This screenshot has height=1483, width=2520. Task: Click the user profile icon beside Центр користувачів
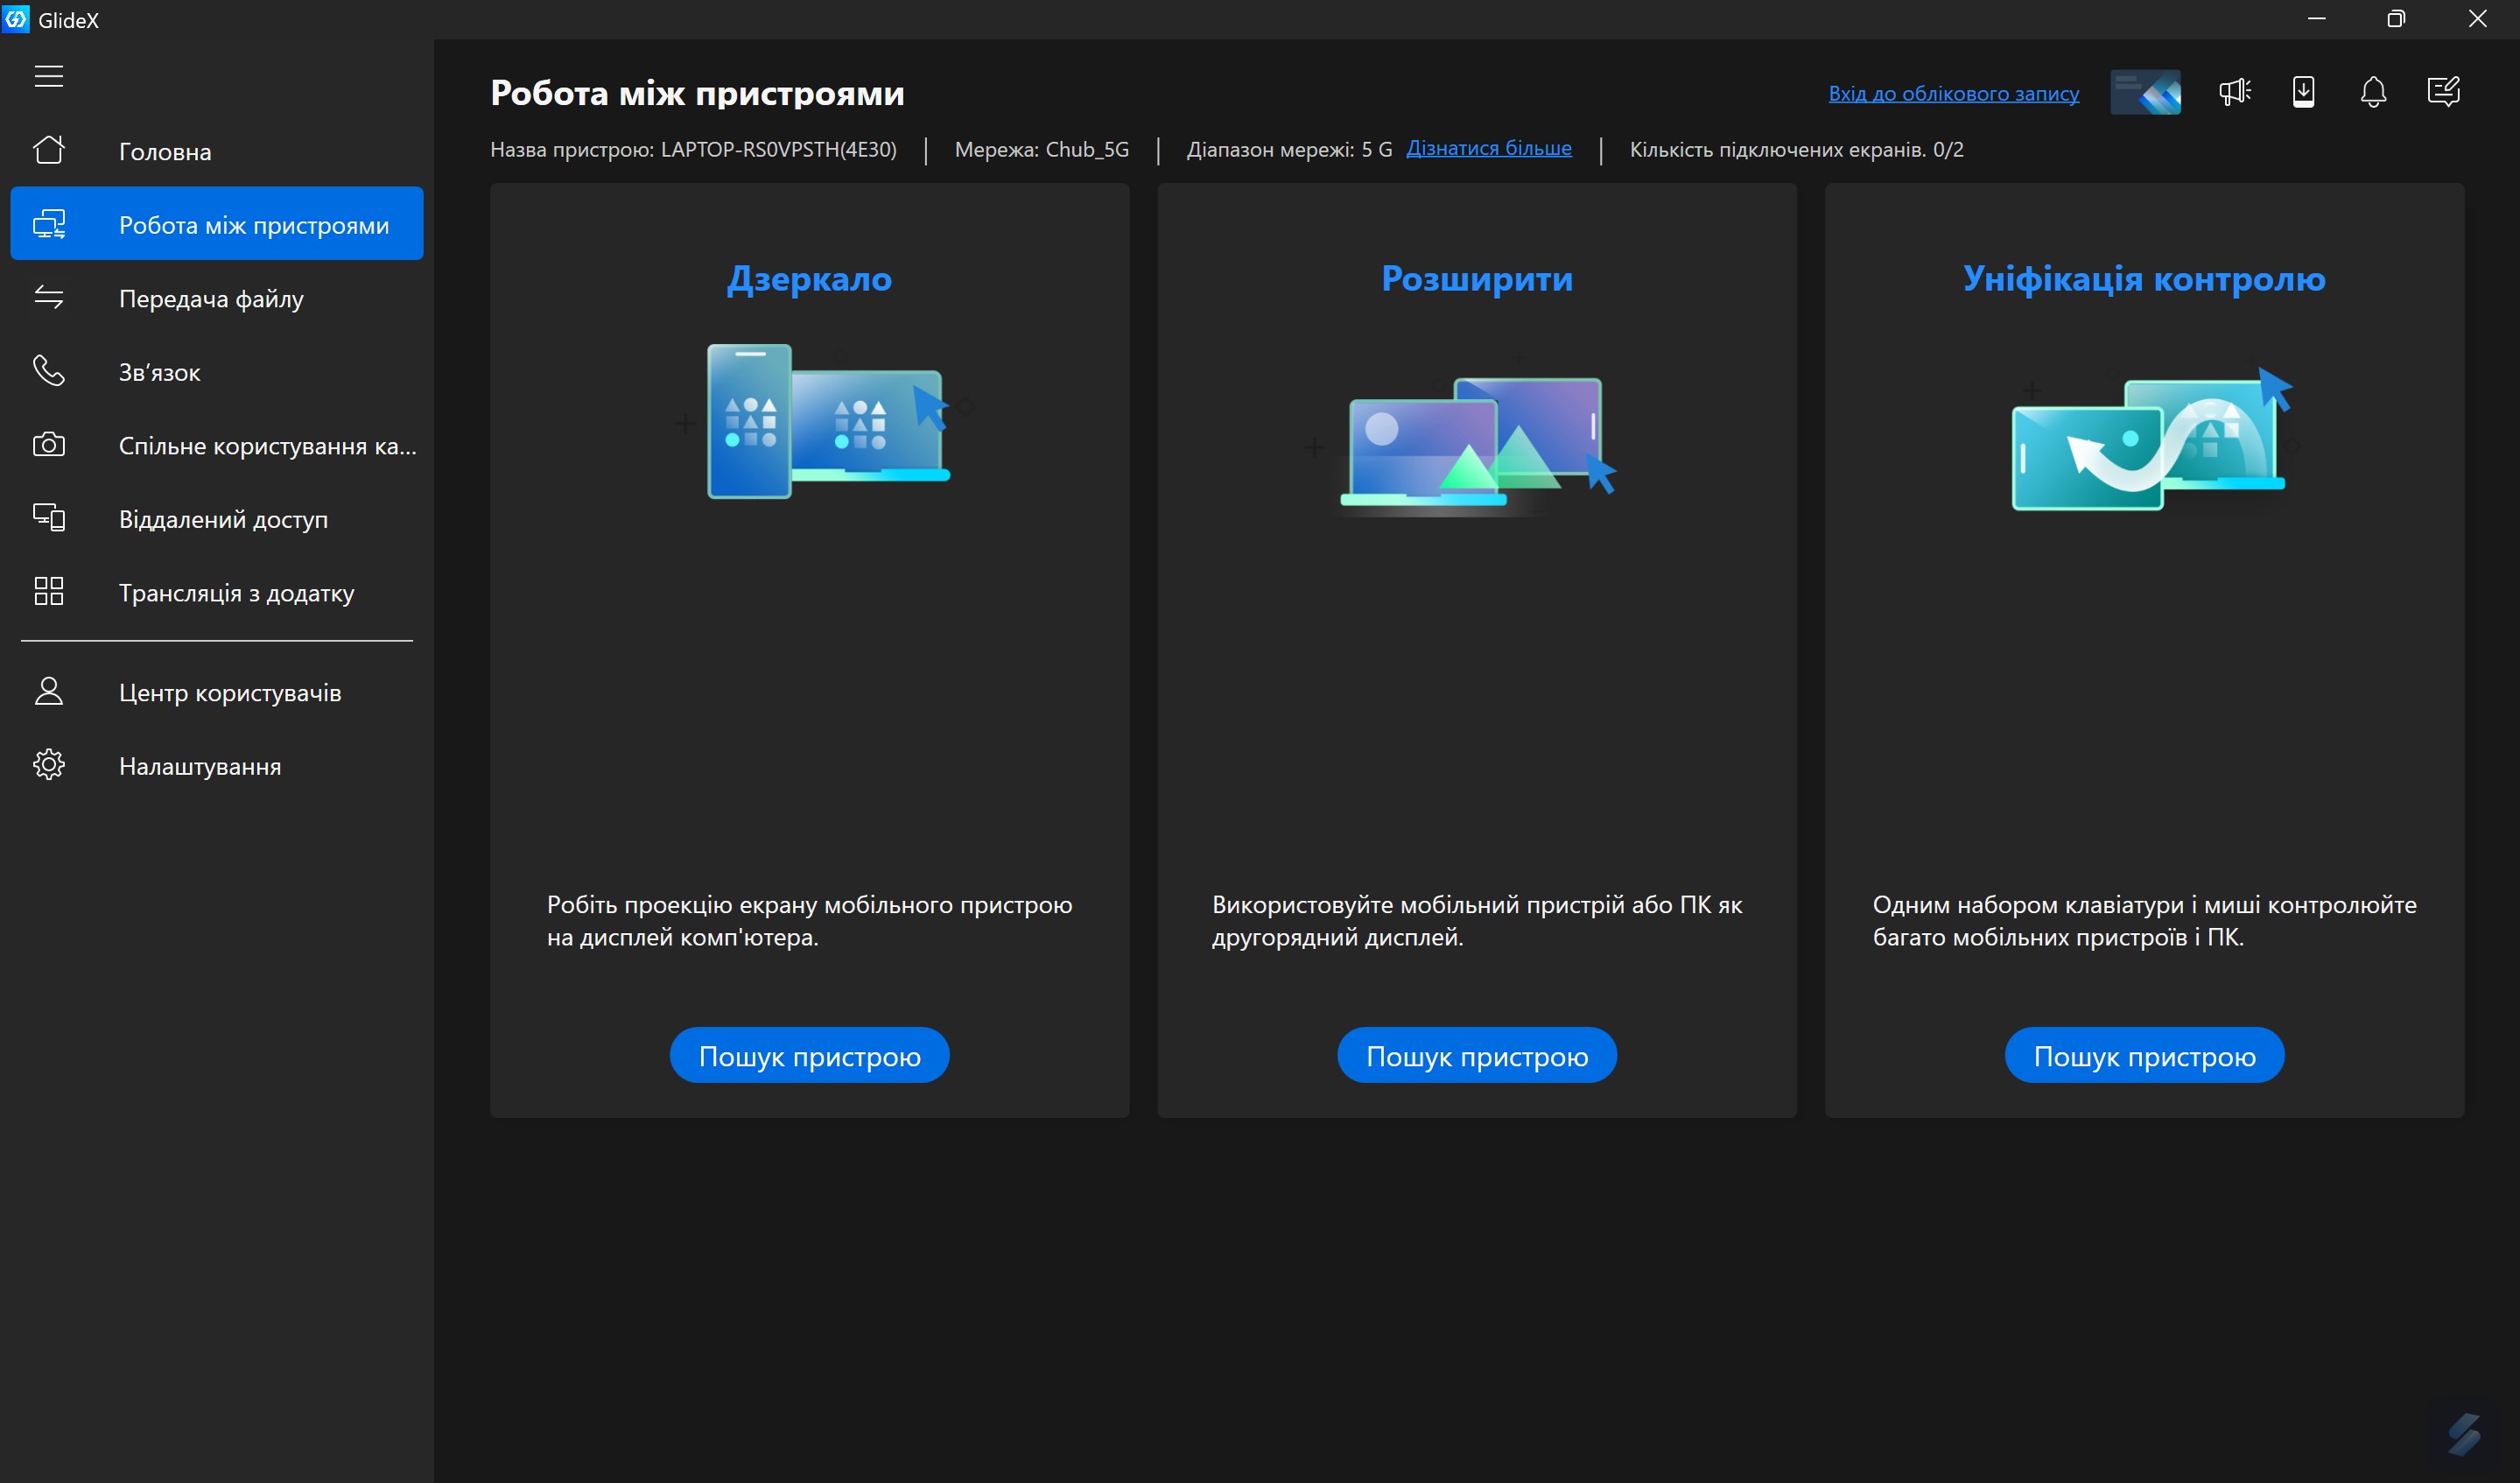click(x=48, y=692)
